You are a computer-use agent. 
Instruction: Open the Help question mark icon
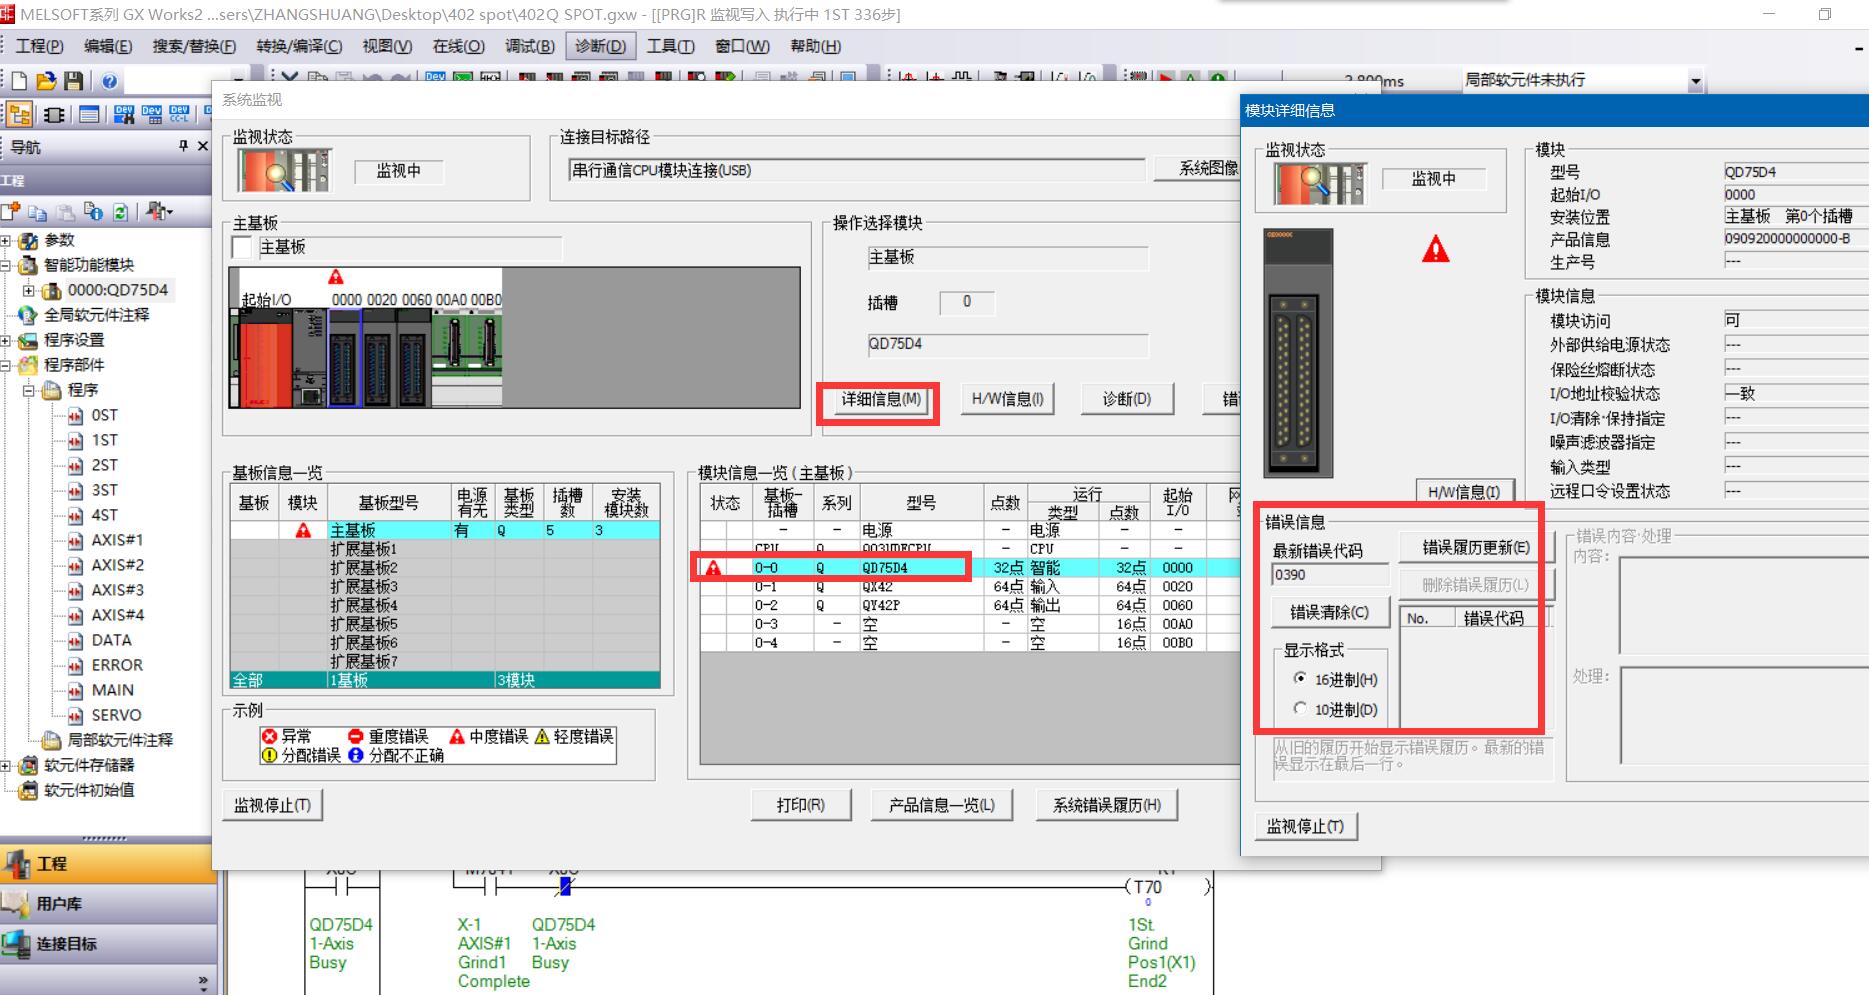pyautogui.click(x=109, y=81)
